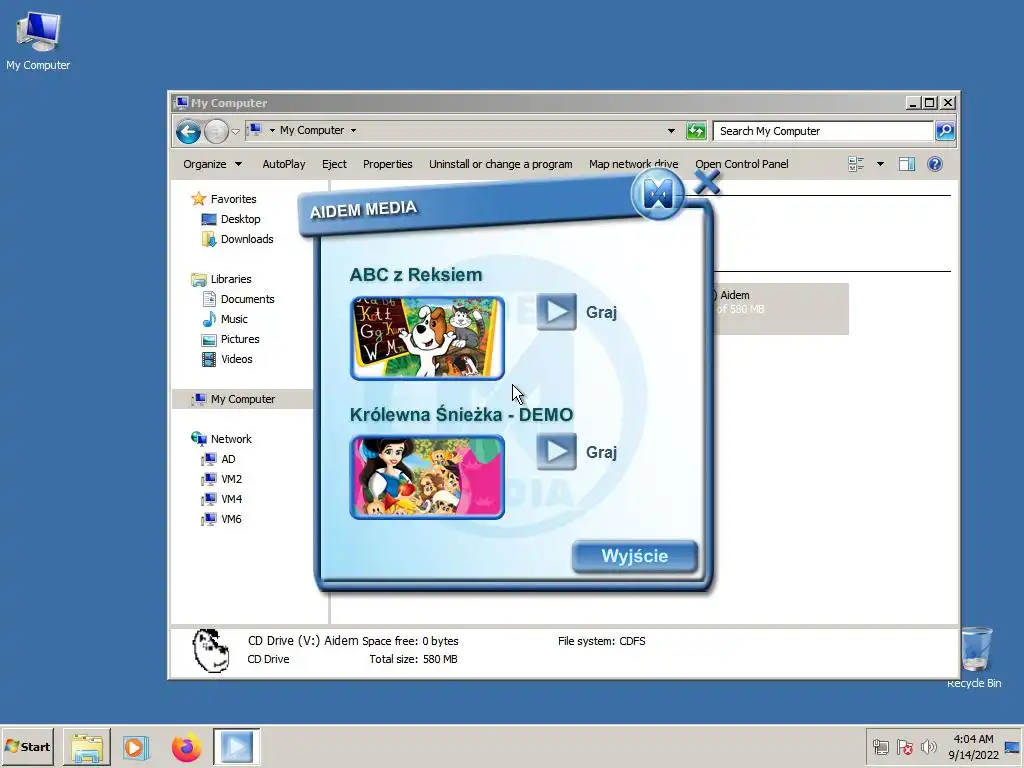1024x768 pixels.
Task: Open the Start menu
Action: 27,746
